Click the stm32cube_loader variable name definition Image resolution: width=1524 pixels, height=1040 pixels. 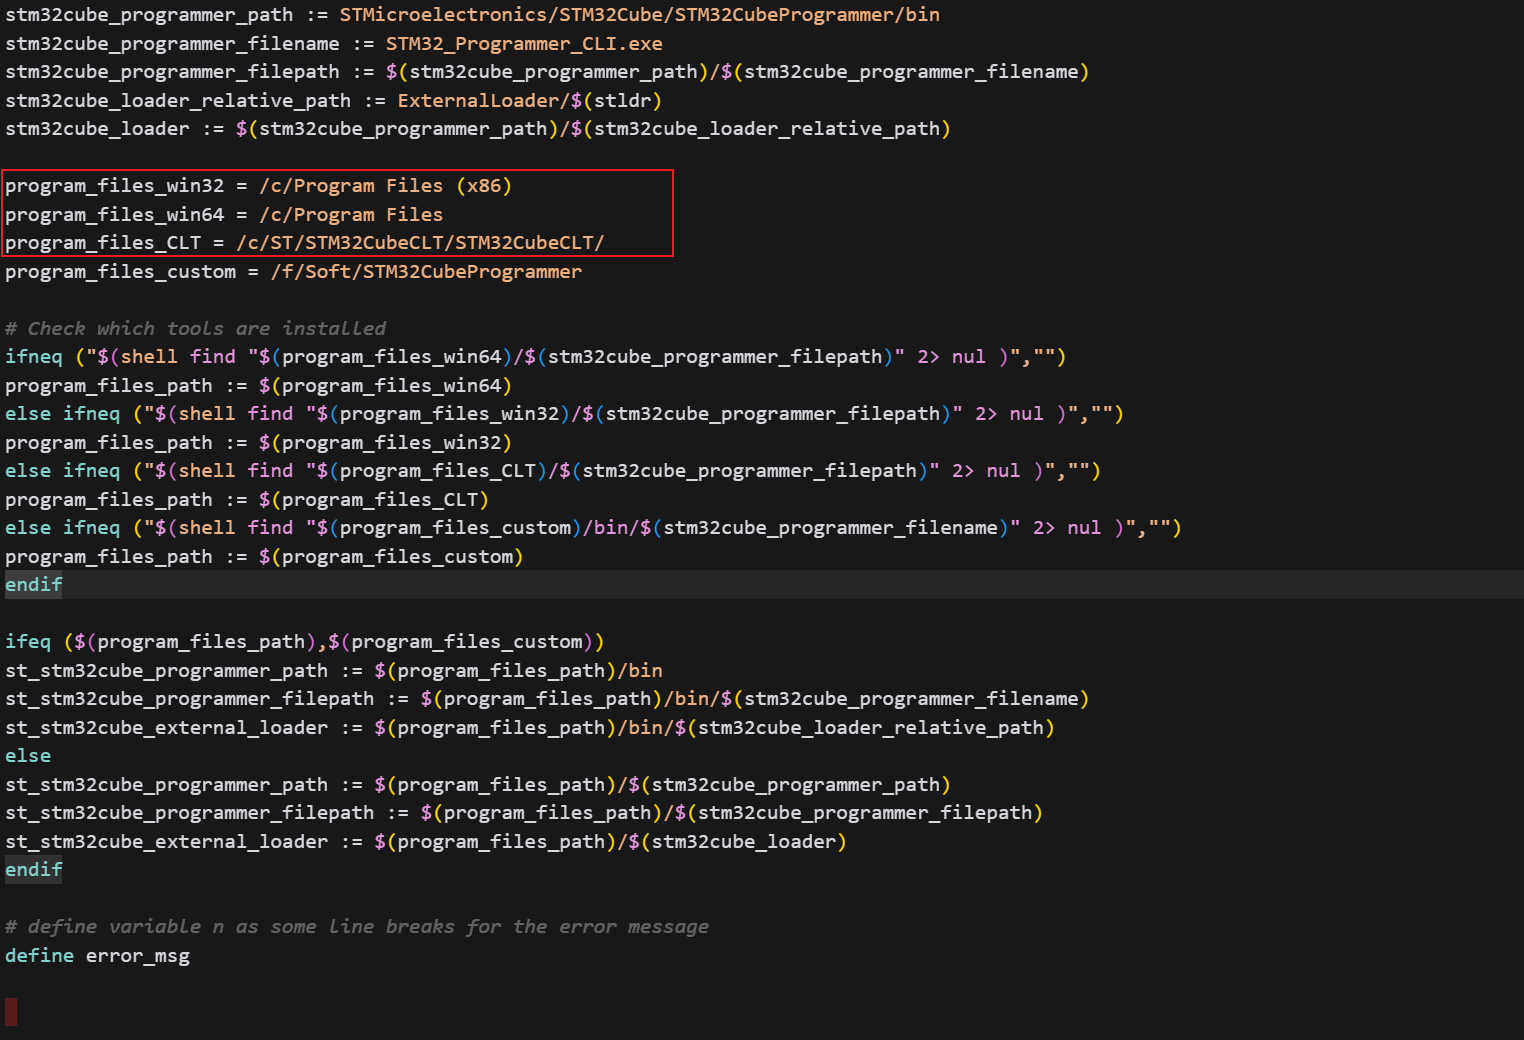coord(97,129)
